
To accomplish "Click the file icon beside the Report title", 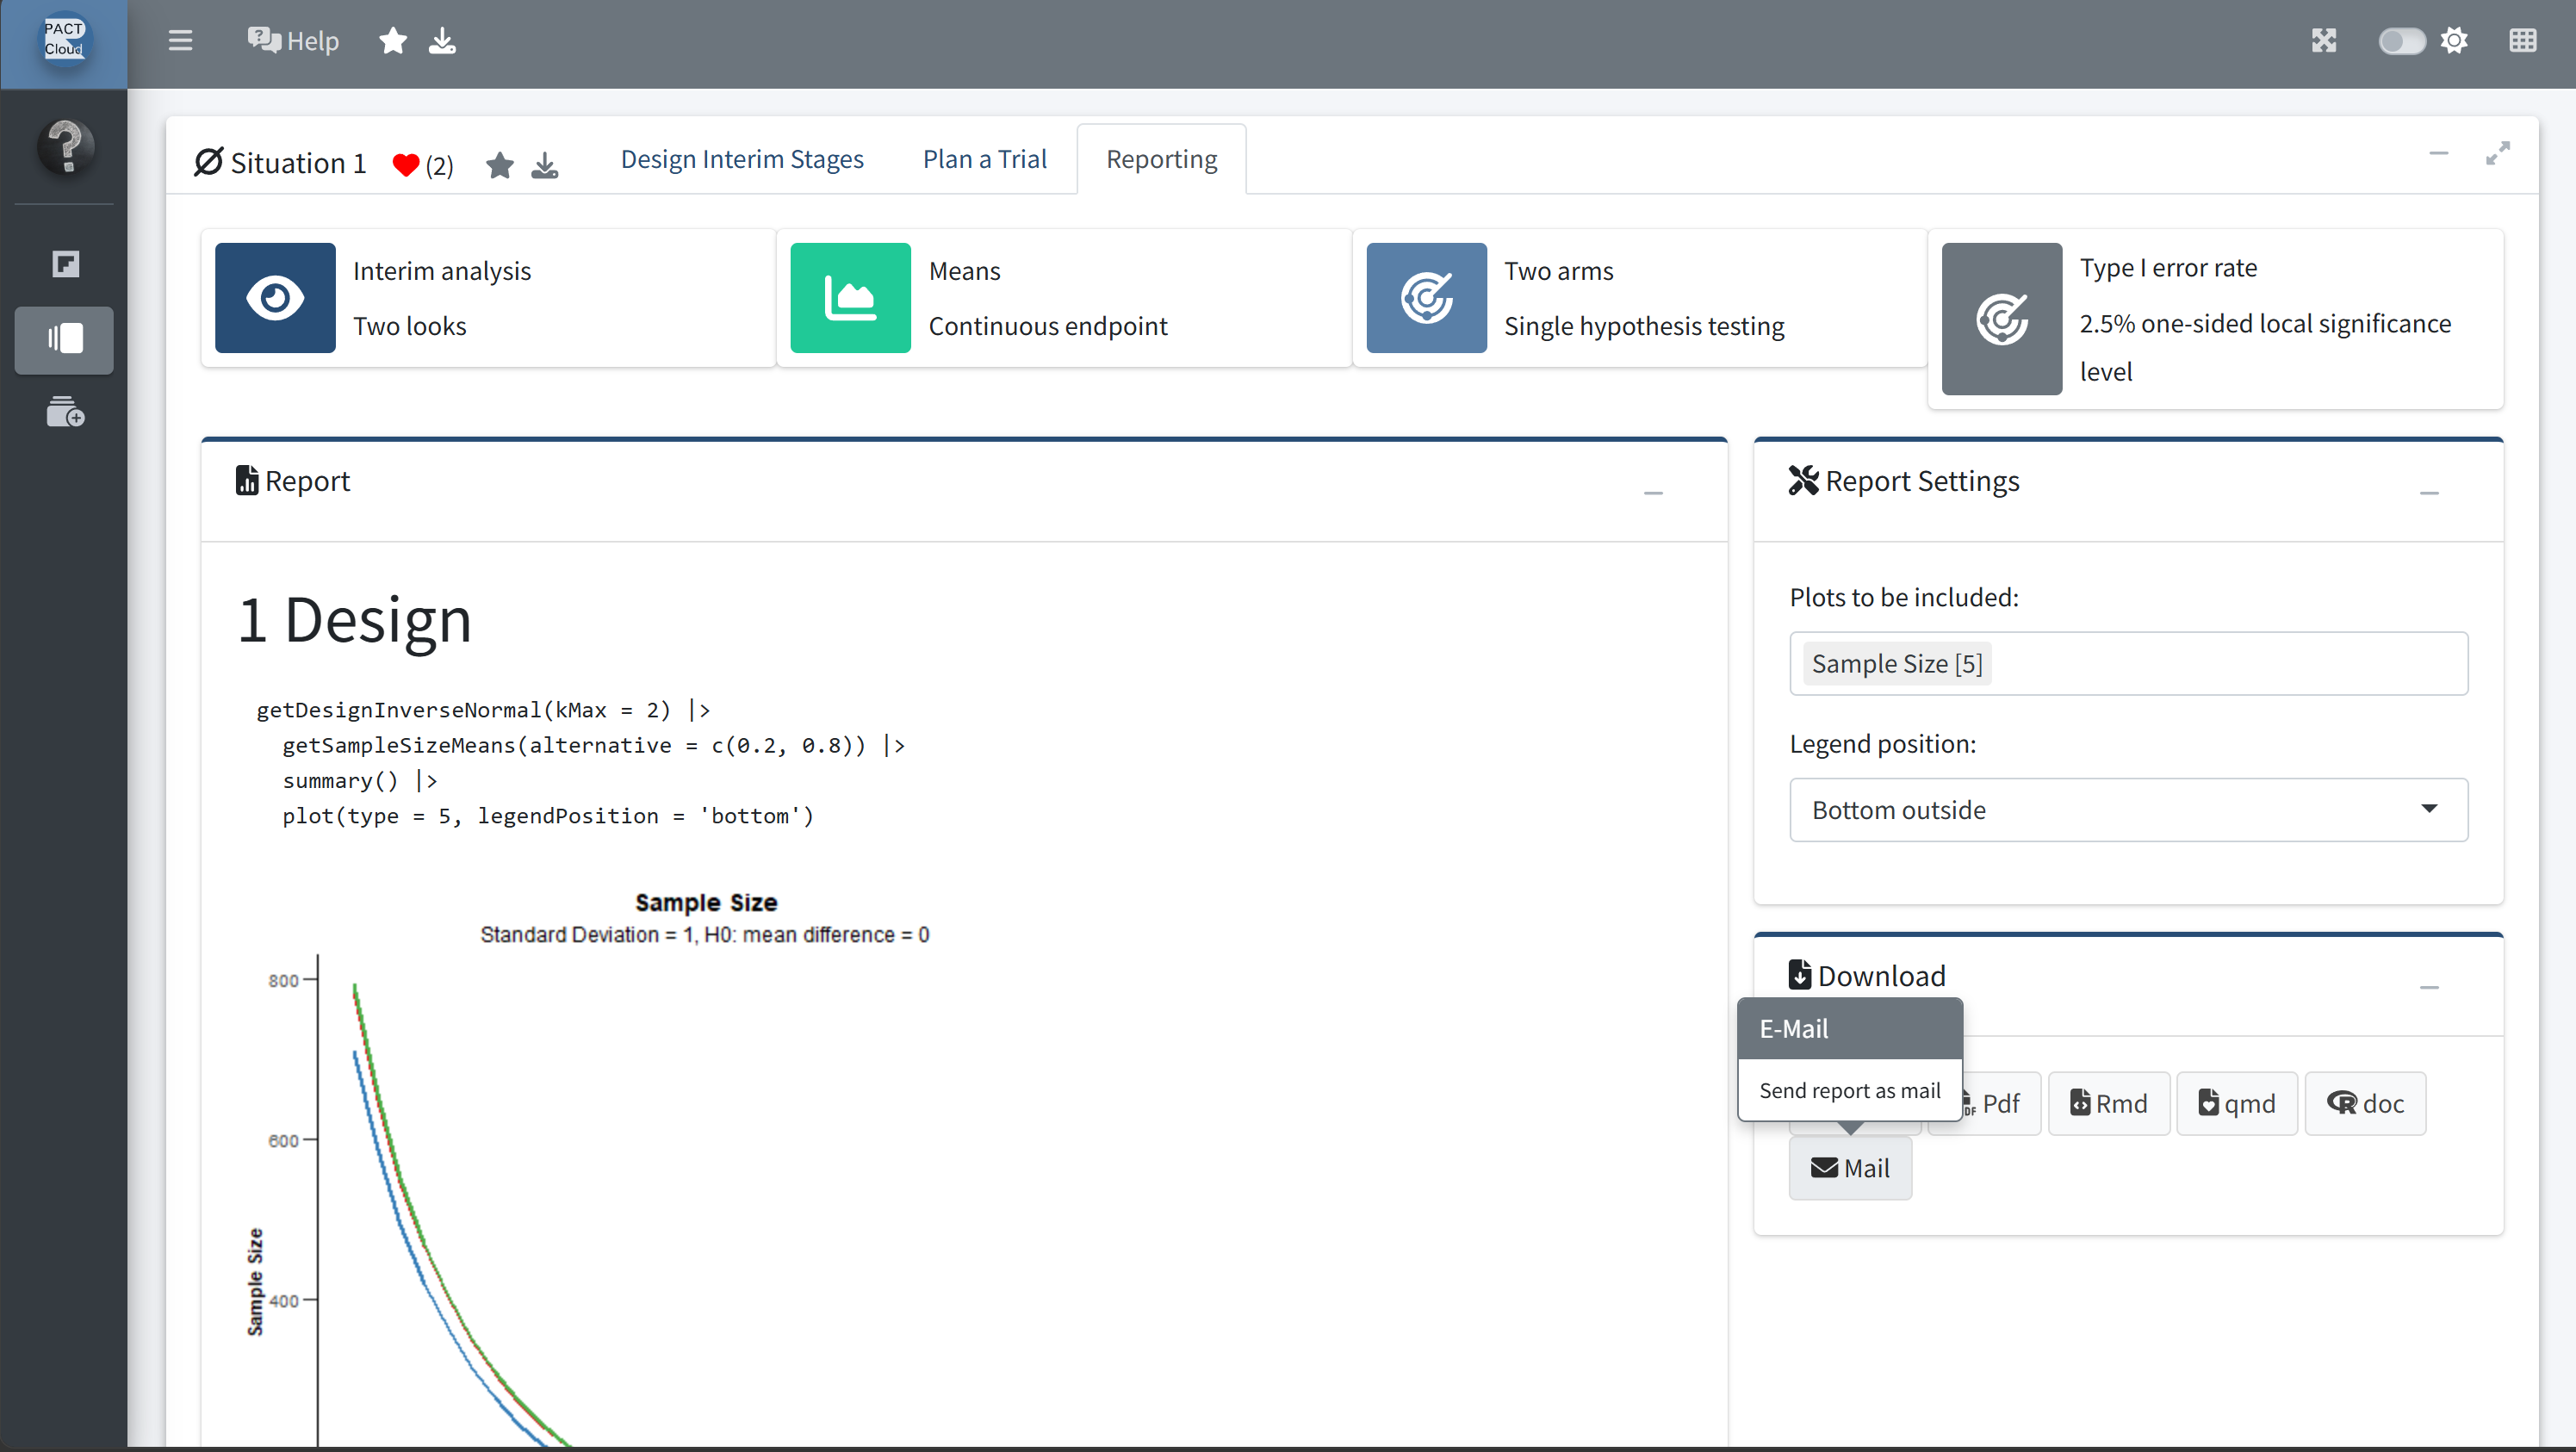I will pyautogui.click(x=246, y=481).
